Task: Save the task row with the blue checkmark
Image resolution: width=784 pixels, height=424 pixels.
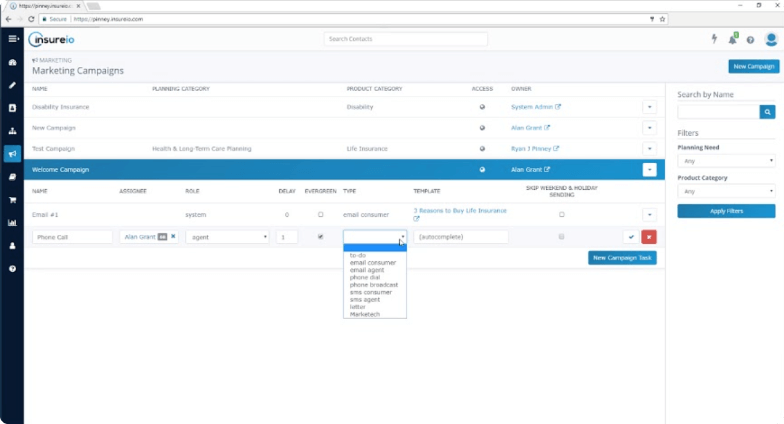Action: [x=631, y=237]
